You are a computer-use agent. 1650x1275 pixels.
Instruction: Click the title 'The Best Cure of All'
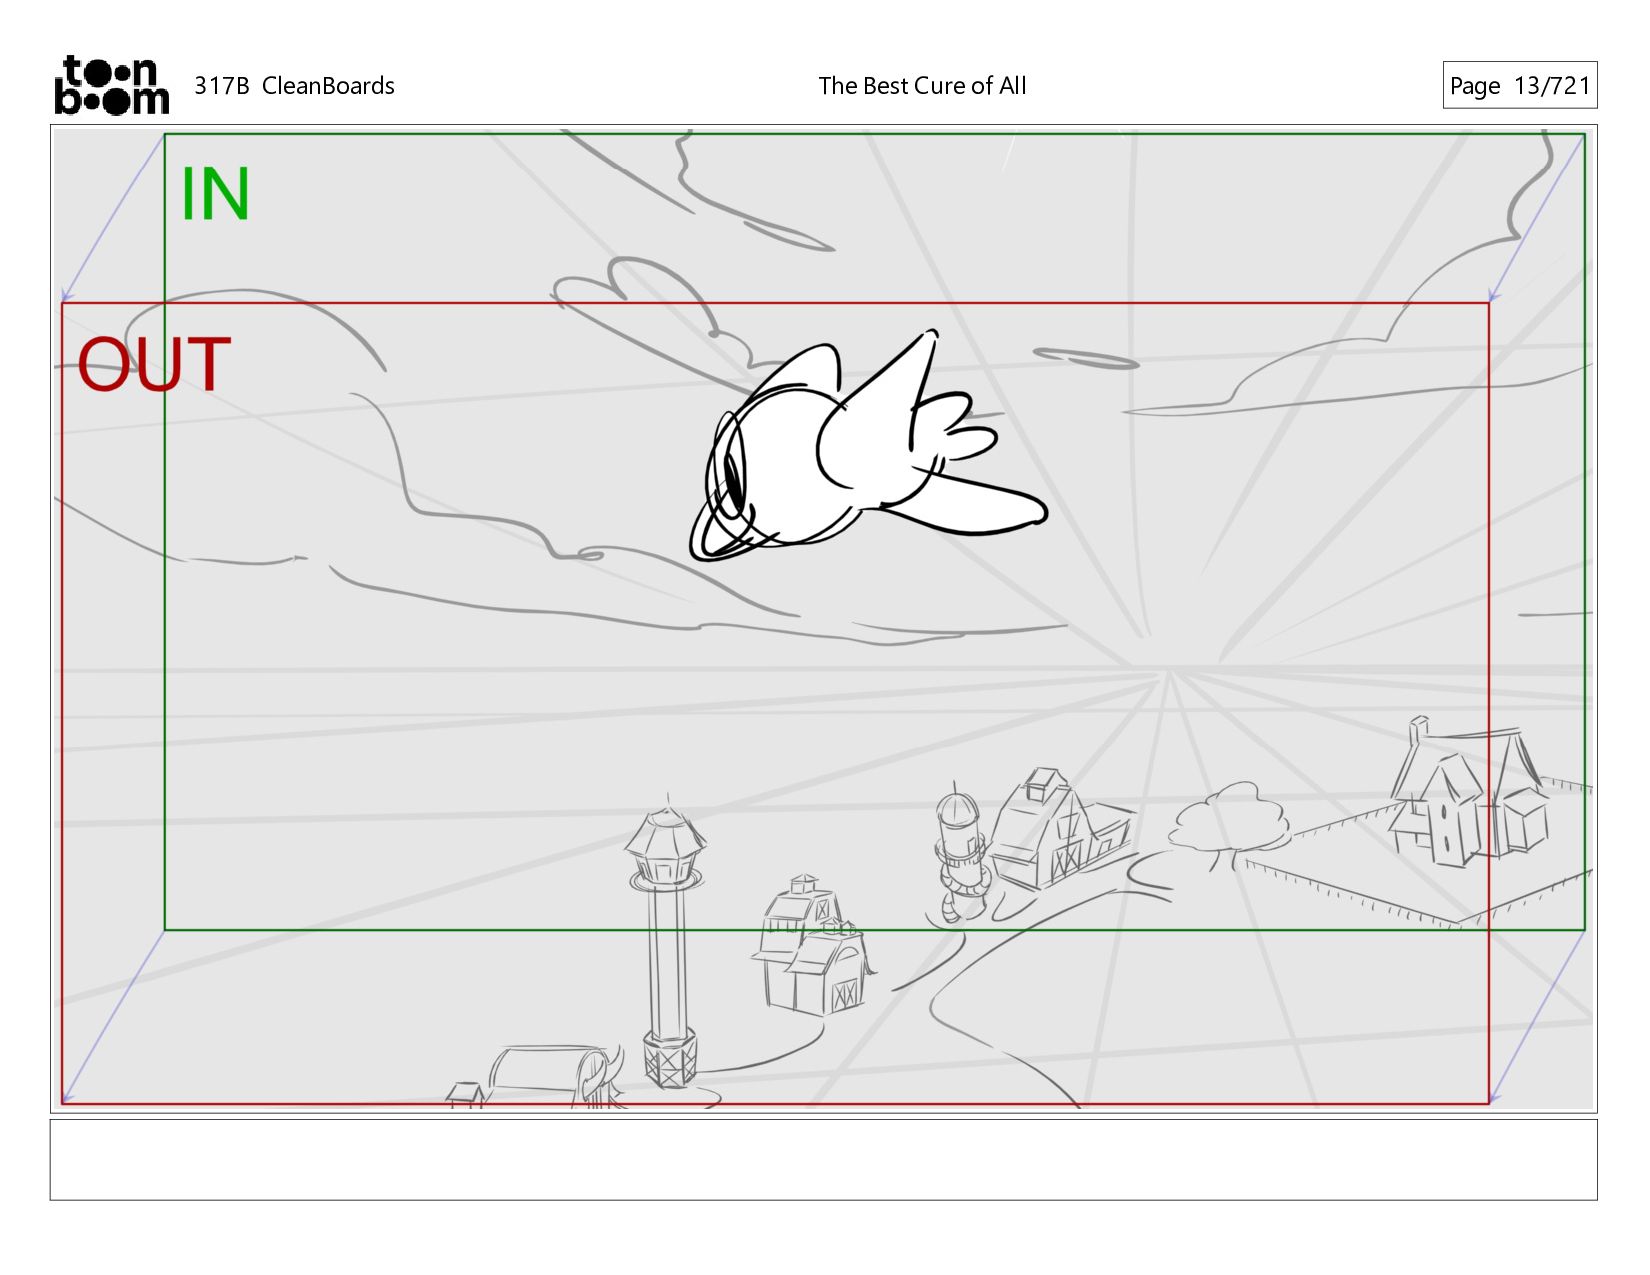pos(922,86)
